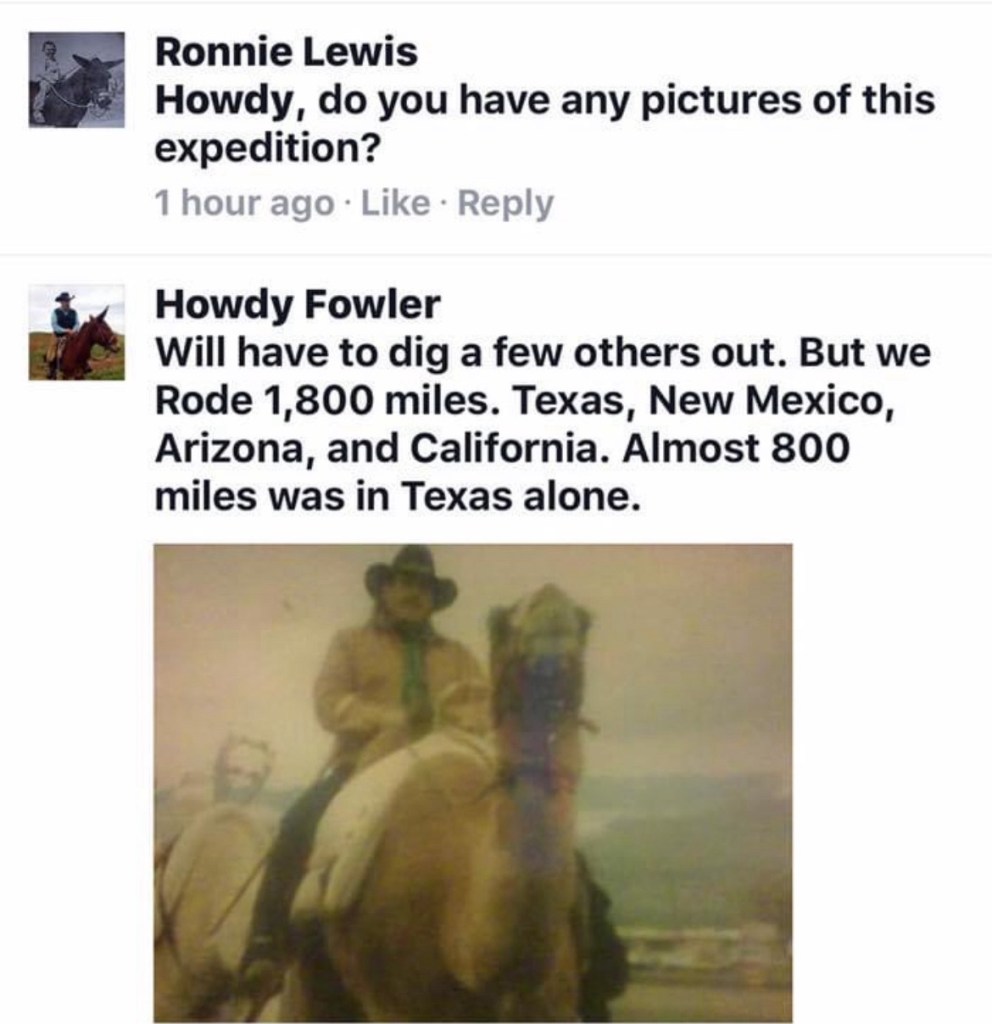Click the '1 hour ago' timestamp

244,203
